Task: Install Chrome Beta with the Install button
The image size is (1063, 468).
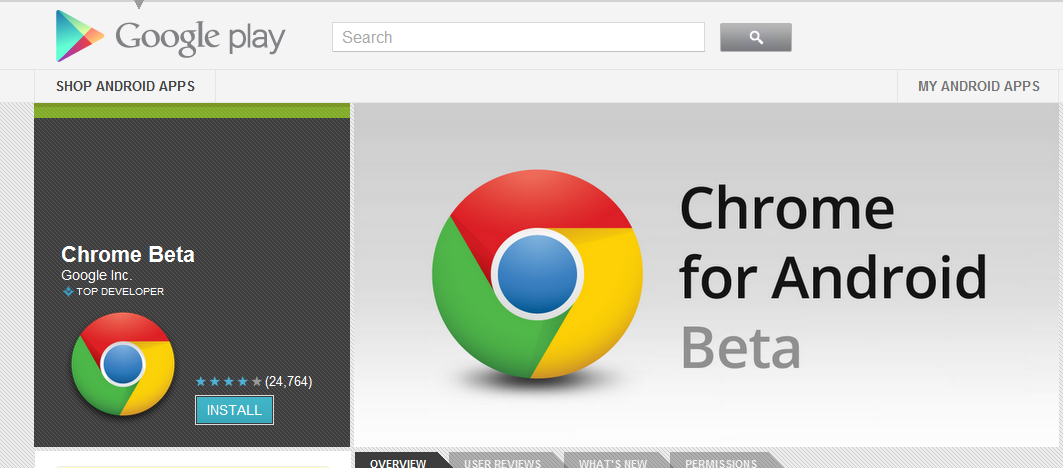Action: pos(234,410)
